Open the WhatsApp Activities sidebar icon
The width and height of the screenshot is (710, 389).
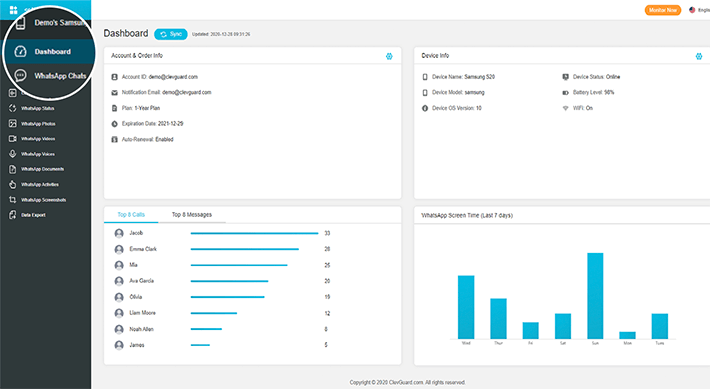coord(13,184)
